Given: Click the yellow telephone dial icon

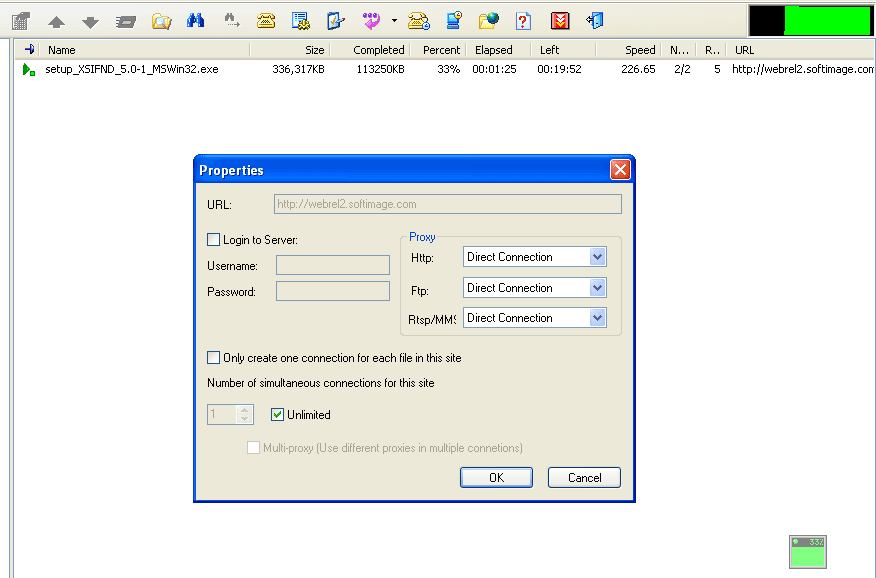Looking at the screenshot, I should 266,21.
